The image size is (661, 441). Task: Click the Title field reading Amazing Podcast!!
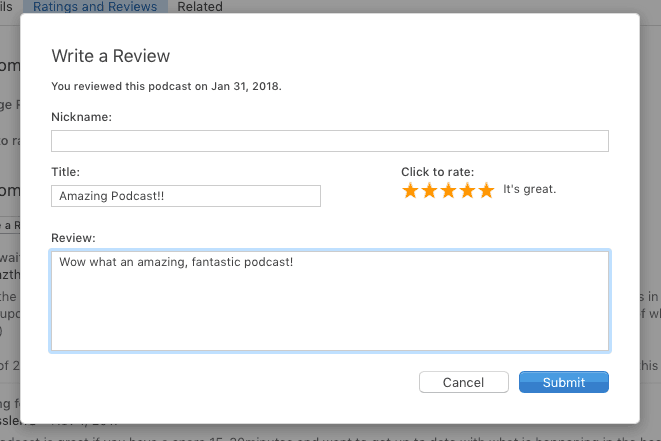point(185,196)
